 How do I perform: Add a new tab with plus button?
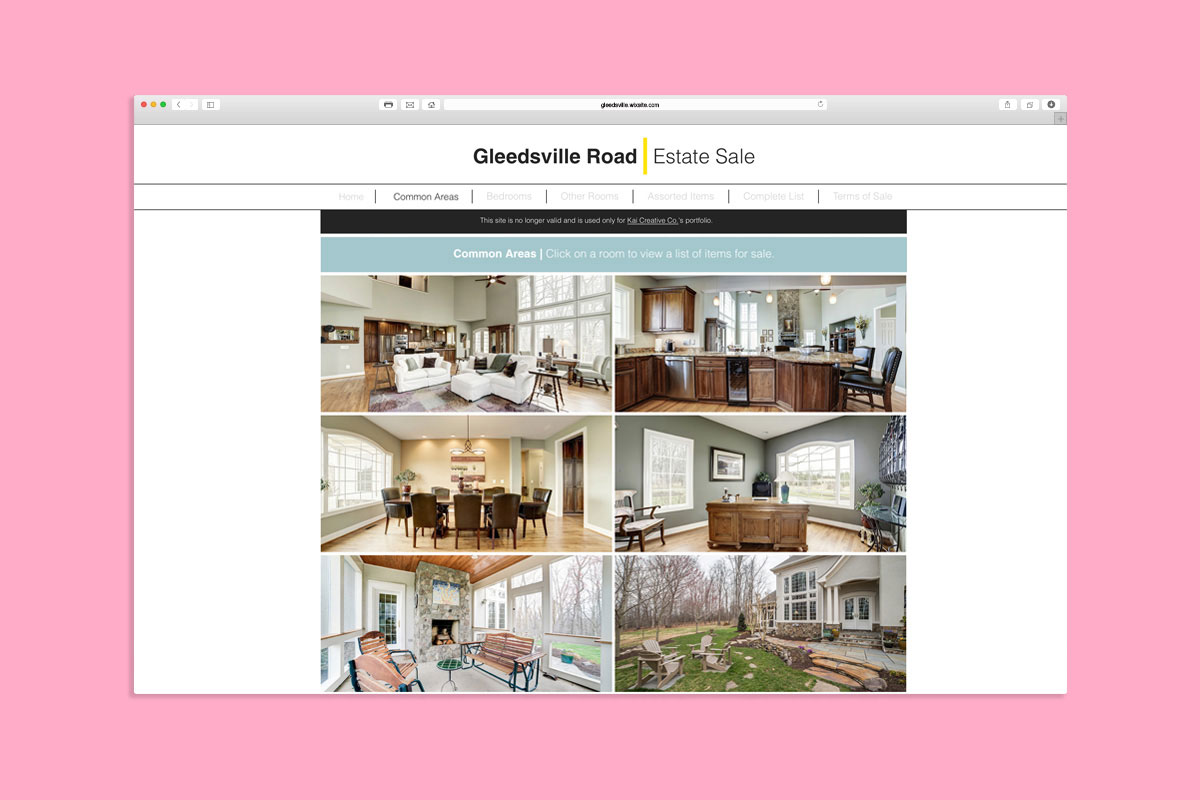[x=1060, y=118]
